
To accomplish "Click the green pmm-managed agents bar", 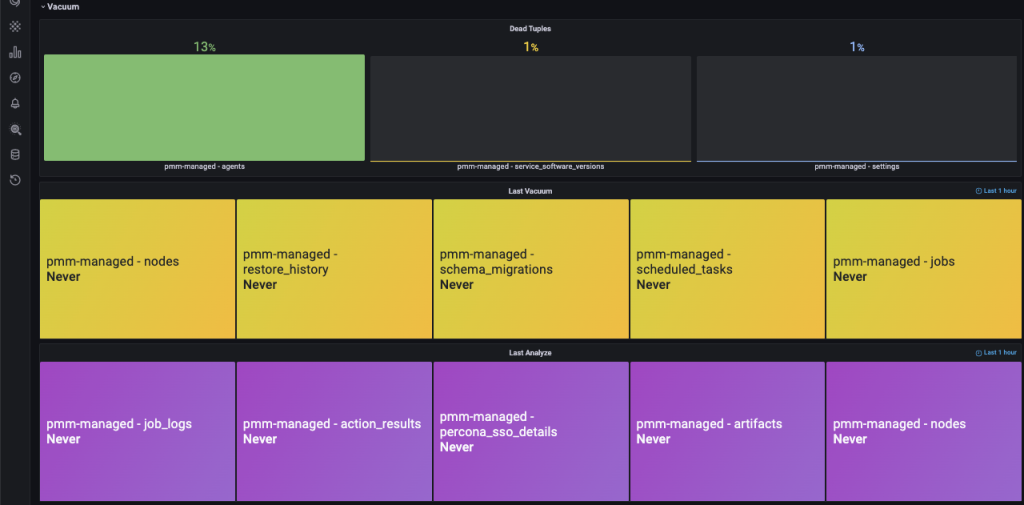I will [204, 108].
